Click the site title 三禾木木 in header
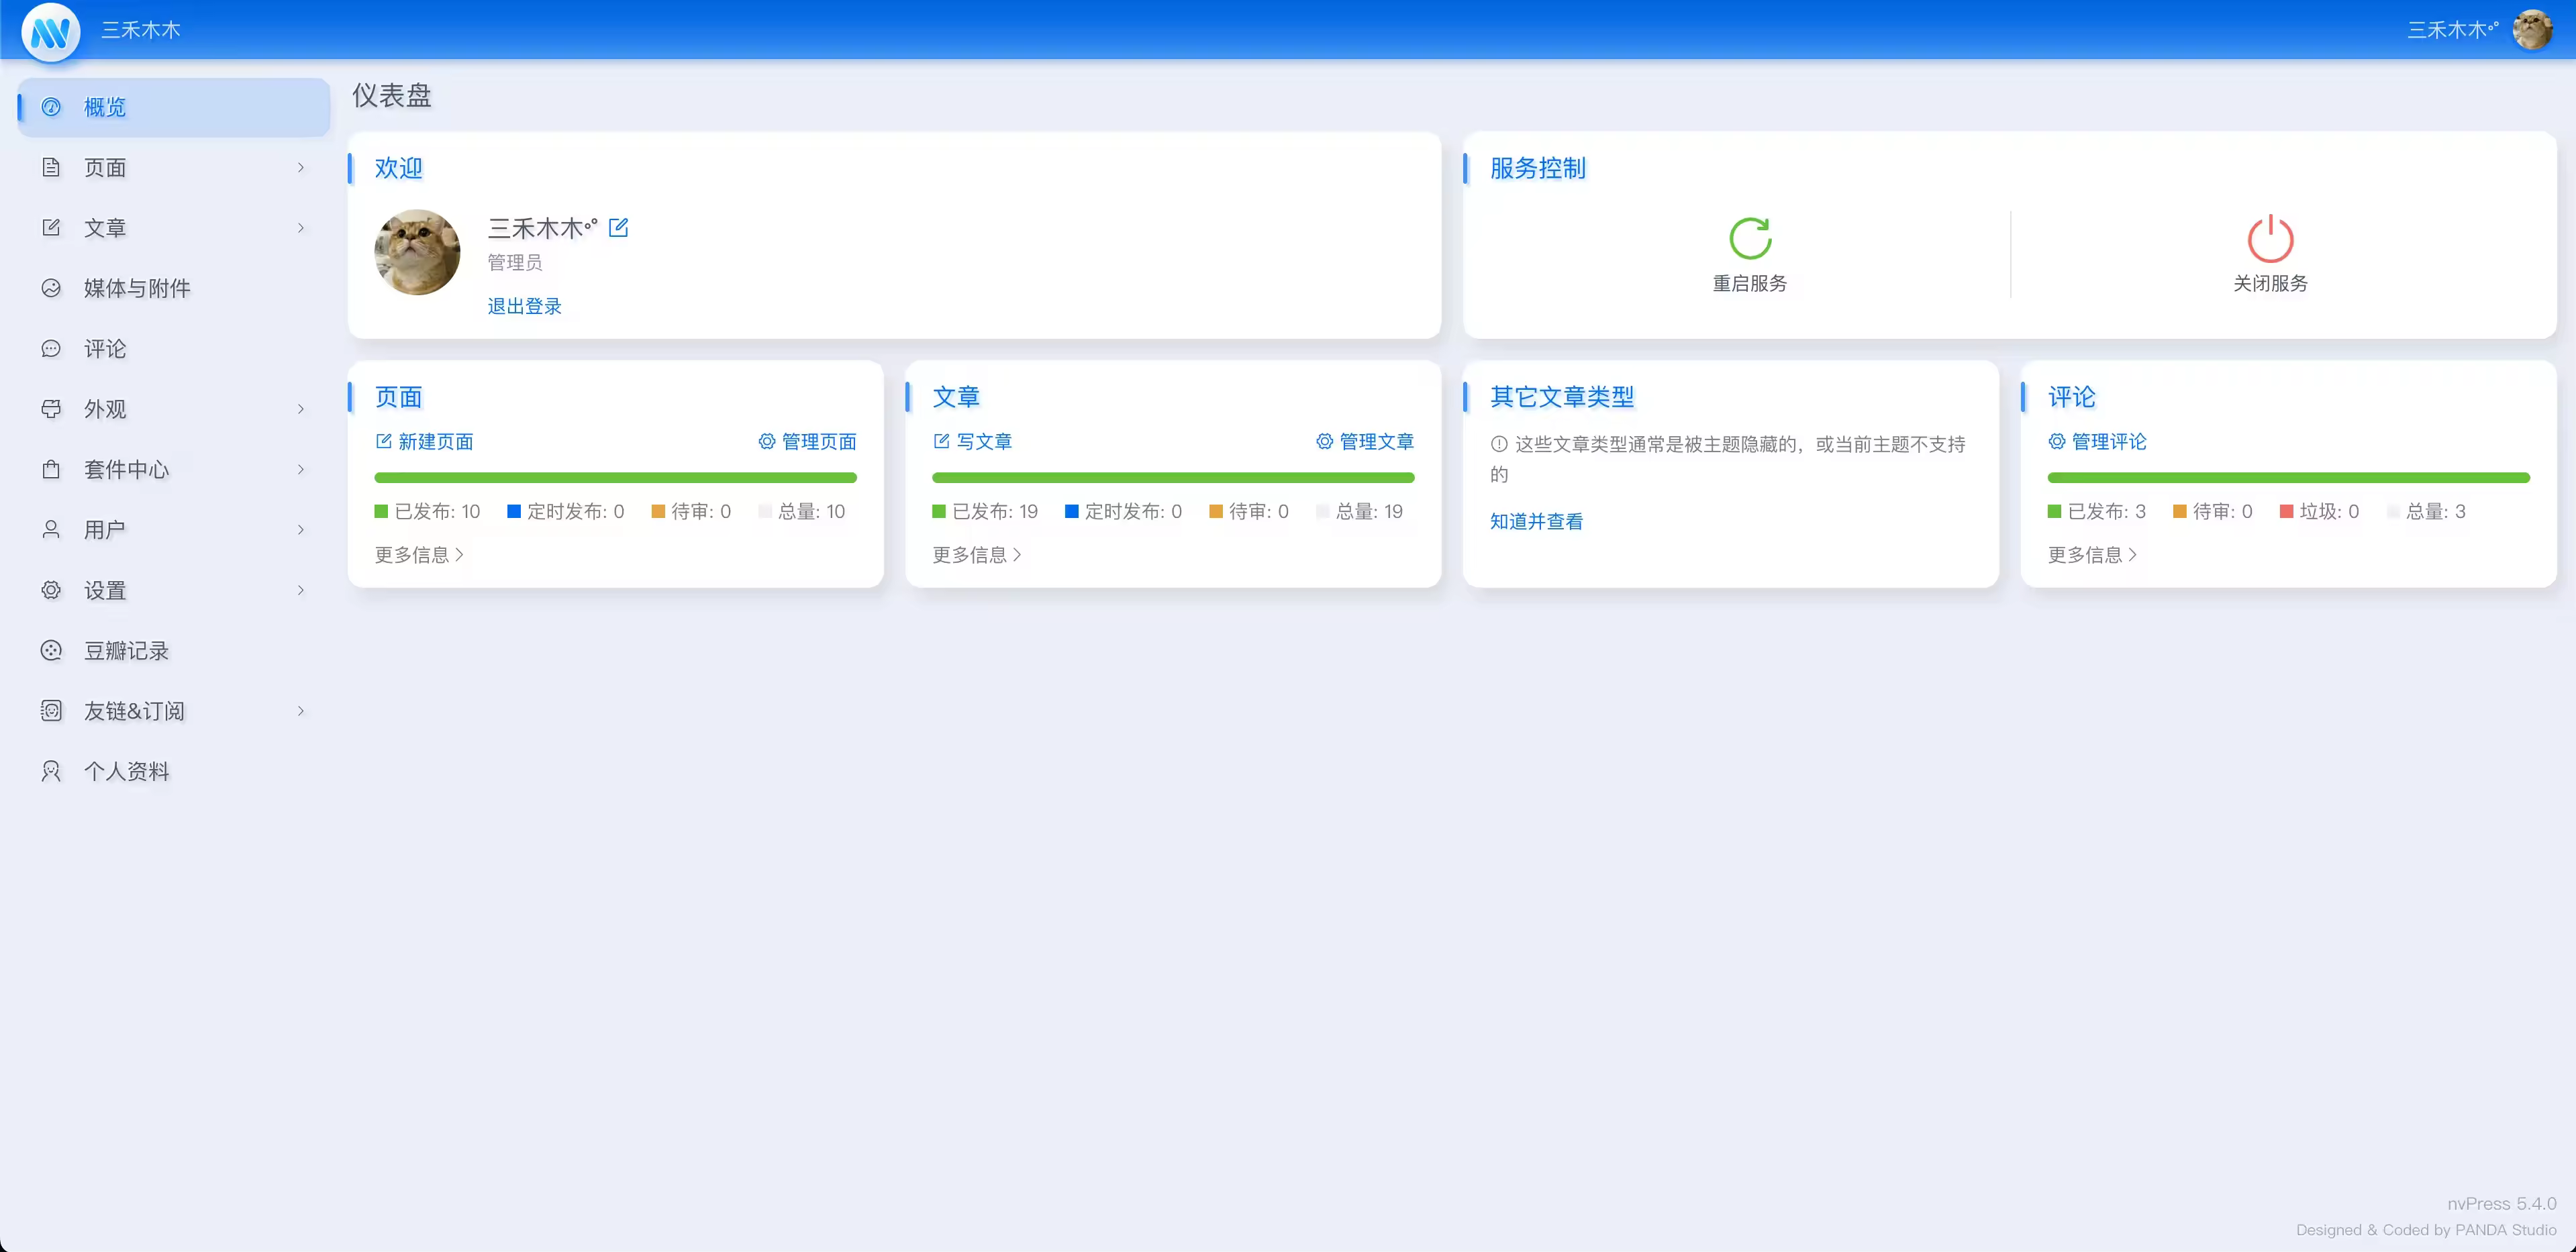This screenshot has height=1252, width=2576. (141, 30)
